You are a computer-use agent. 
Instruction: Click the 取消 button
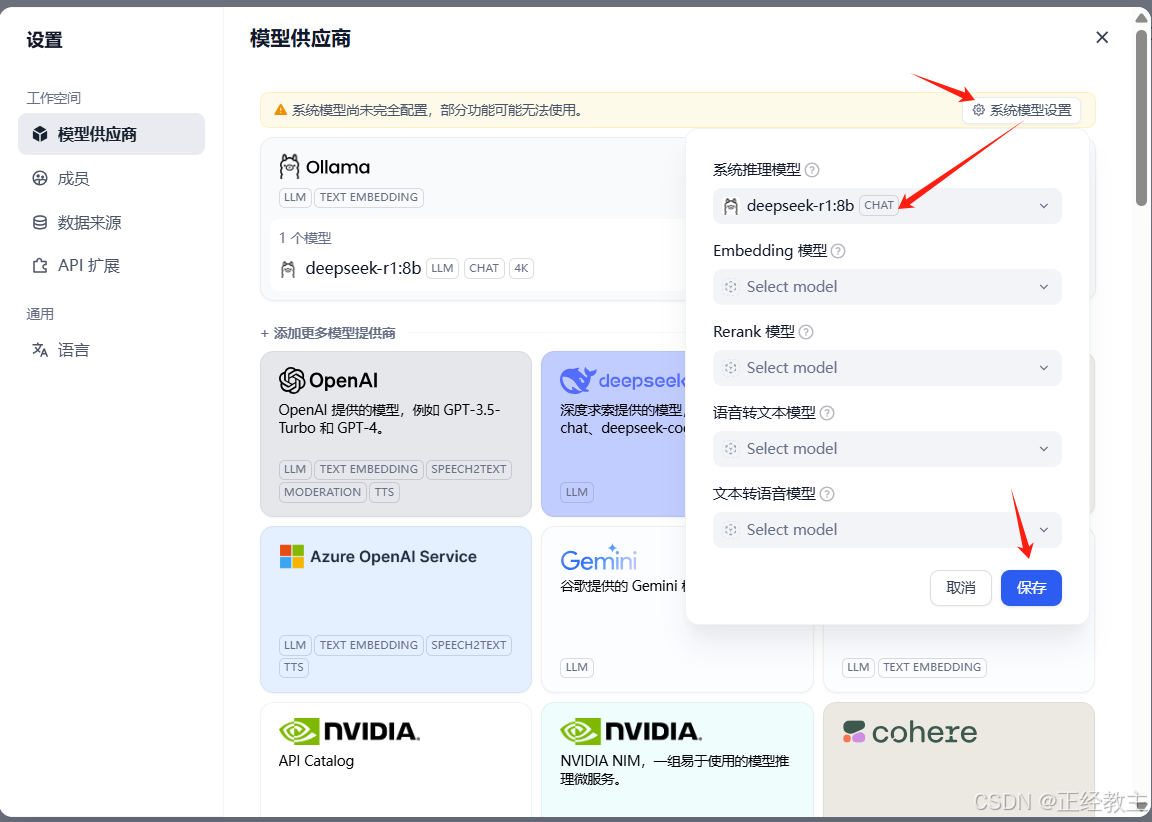960,588
